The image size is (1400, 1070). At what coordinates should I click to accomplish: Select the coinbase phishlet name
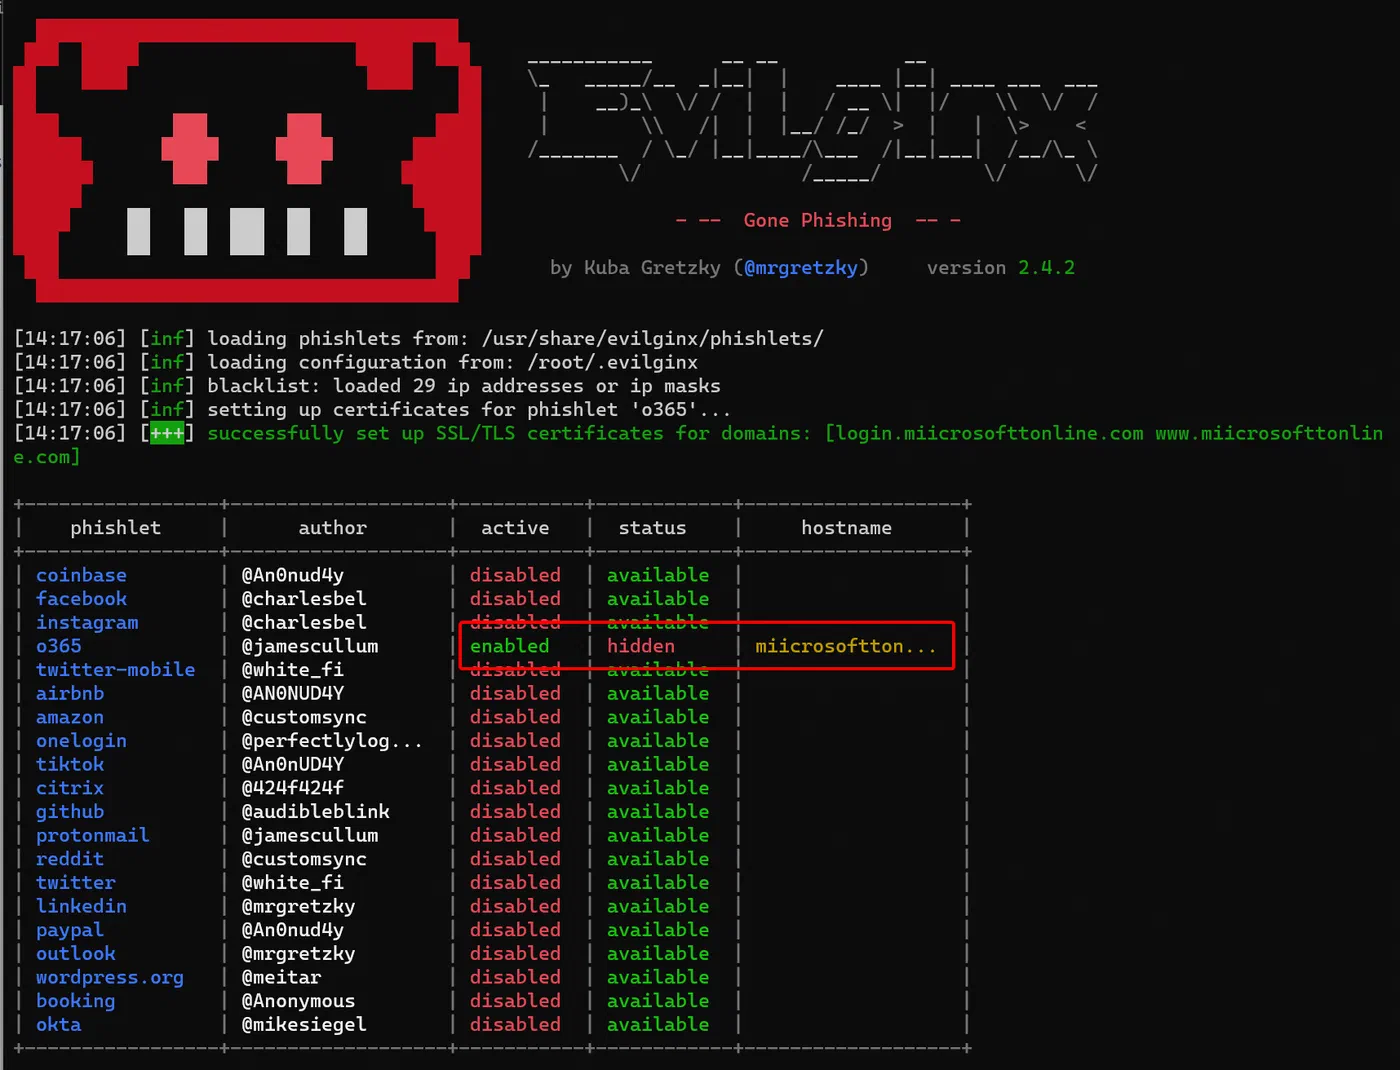click(81, 575)
